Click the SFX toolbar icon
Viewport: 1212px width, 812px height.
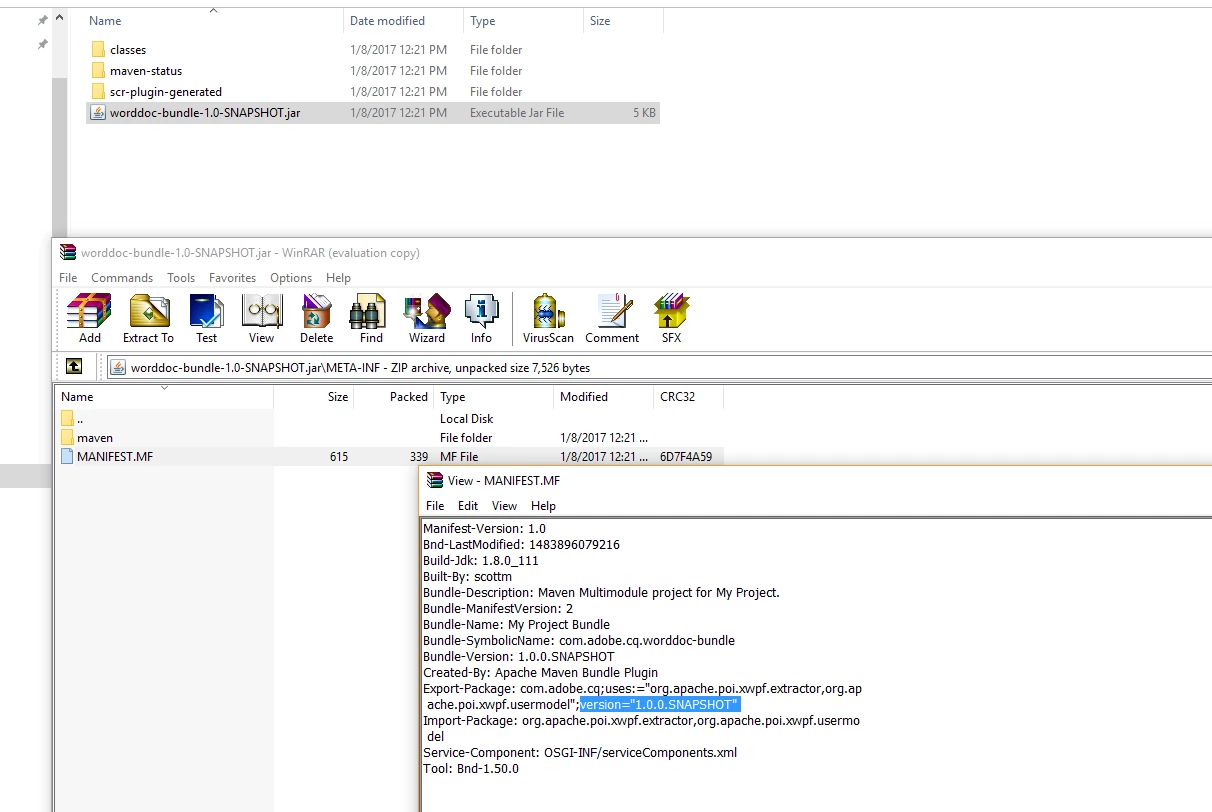pyautogui.click(x=671, y=312)
